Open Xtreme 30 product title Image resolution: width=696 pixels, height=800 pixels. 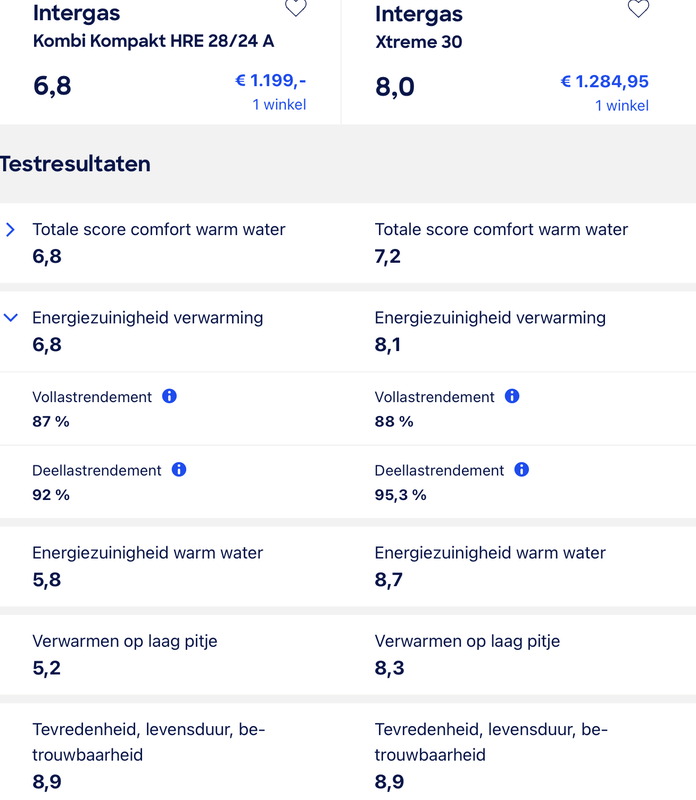click(x=418, y=42)
